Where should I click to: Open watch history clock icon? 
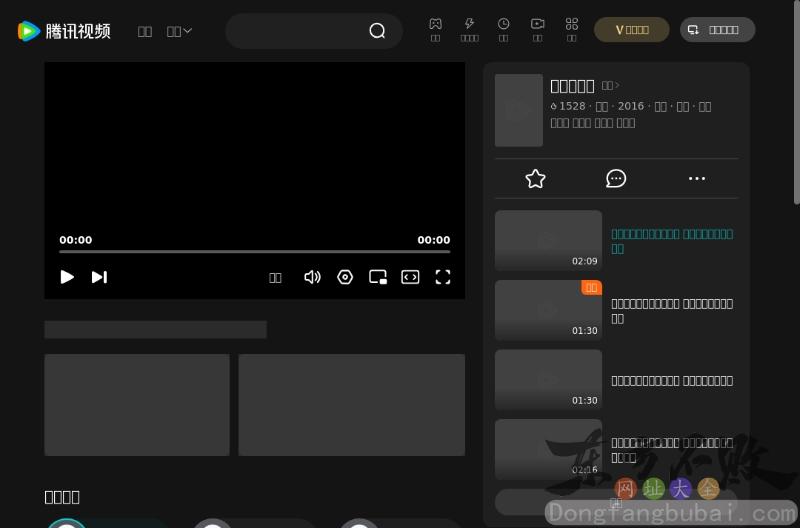pyautogui.click(x=503, y=24)
